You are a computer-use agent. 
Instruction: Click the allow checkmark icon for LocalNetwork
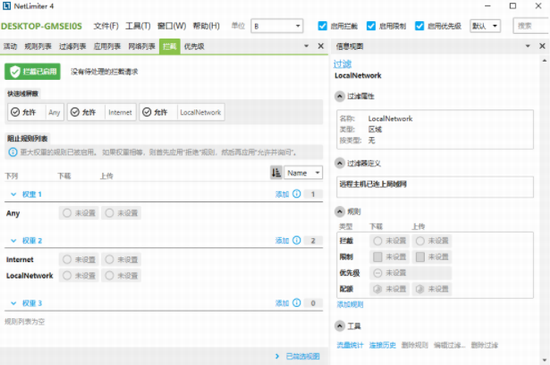tap(147, 112)
